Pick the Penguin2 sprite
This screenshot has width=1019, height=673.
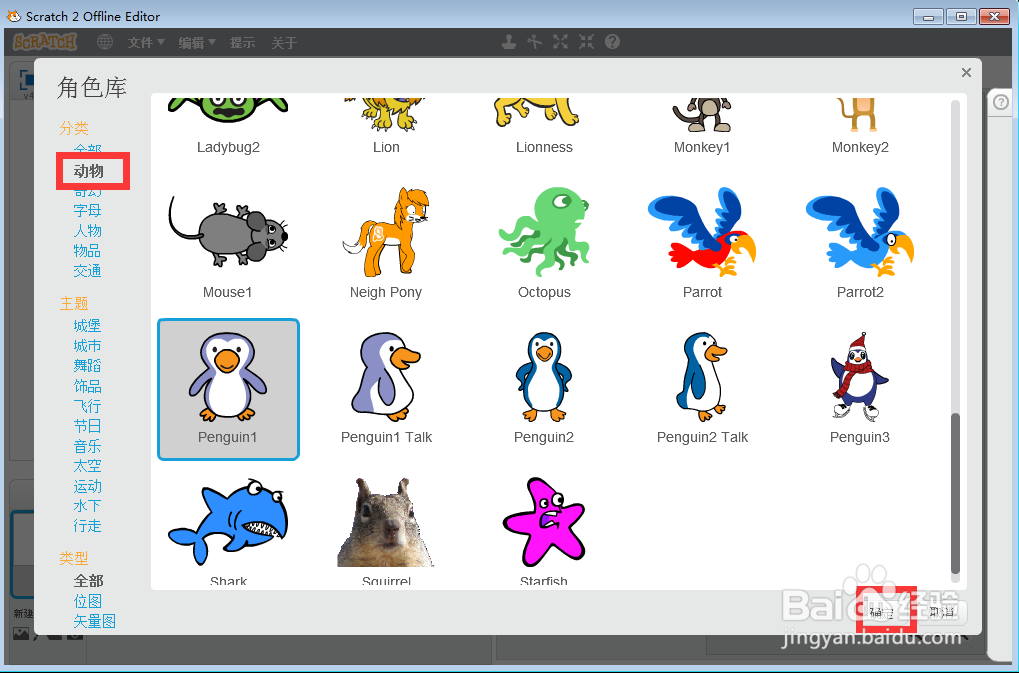pos(544,389)
